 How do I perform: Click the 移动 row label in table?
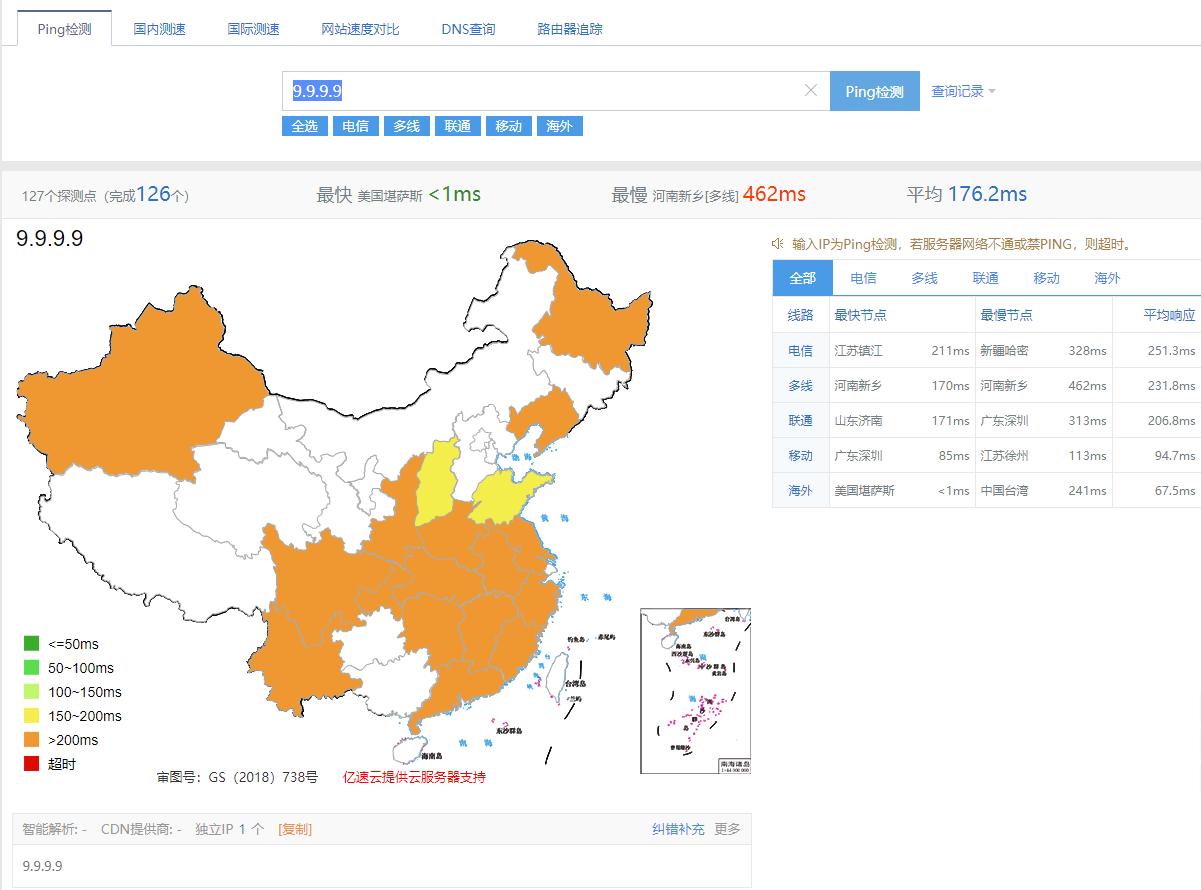pyautogui.click(x=800, y=456)
